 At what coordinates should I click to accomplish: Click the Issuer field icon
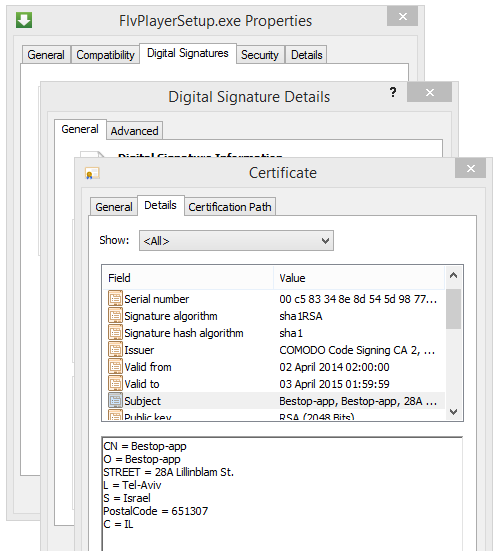(x=115, y=350)
